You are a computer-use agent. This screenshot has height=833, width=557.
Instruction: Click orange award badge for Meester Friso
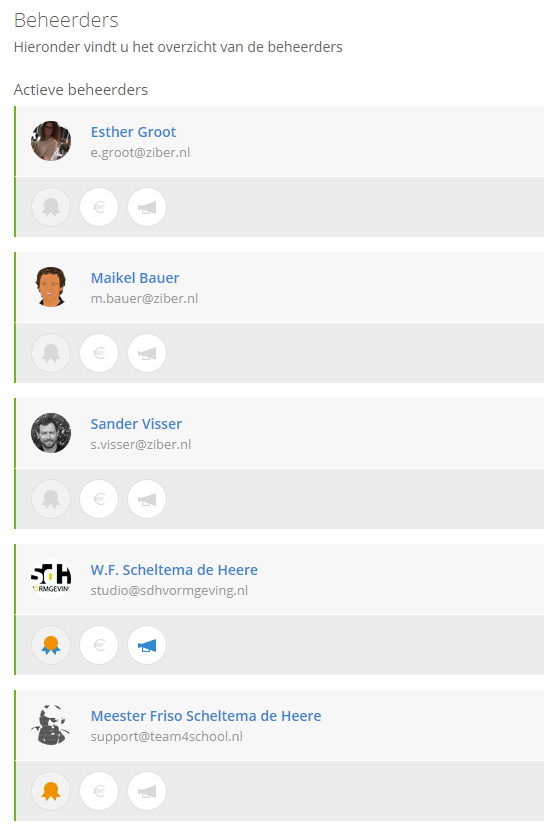pos(51,792)
